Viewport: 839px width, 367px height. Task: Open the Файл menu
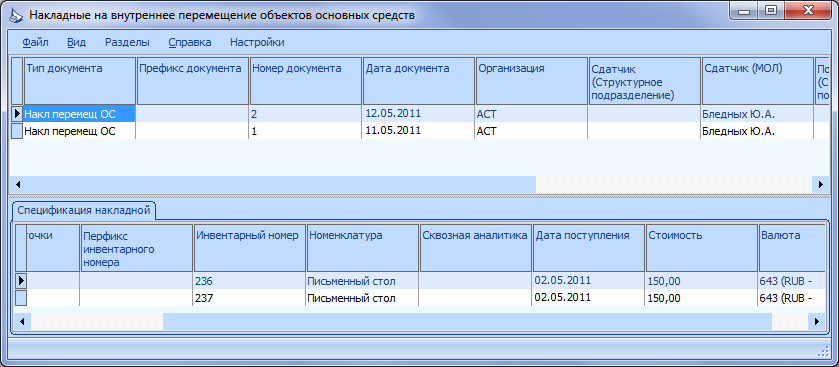click(36, 42)
